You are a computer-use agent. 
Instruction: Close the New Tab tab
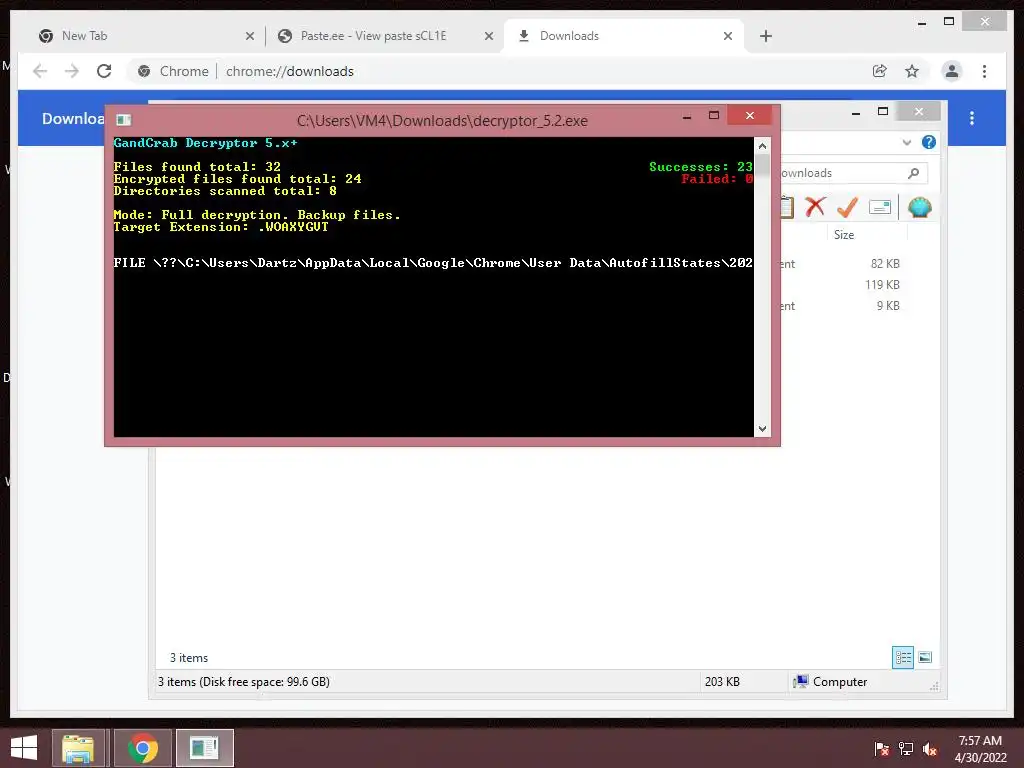click(249, 37)
